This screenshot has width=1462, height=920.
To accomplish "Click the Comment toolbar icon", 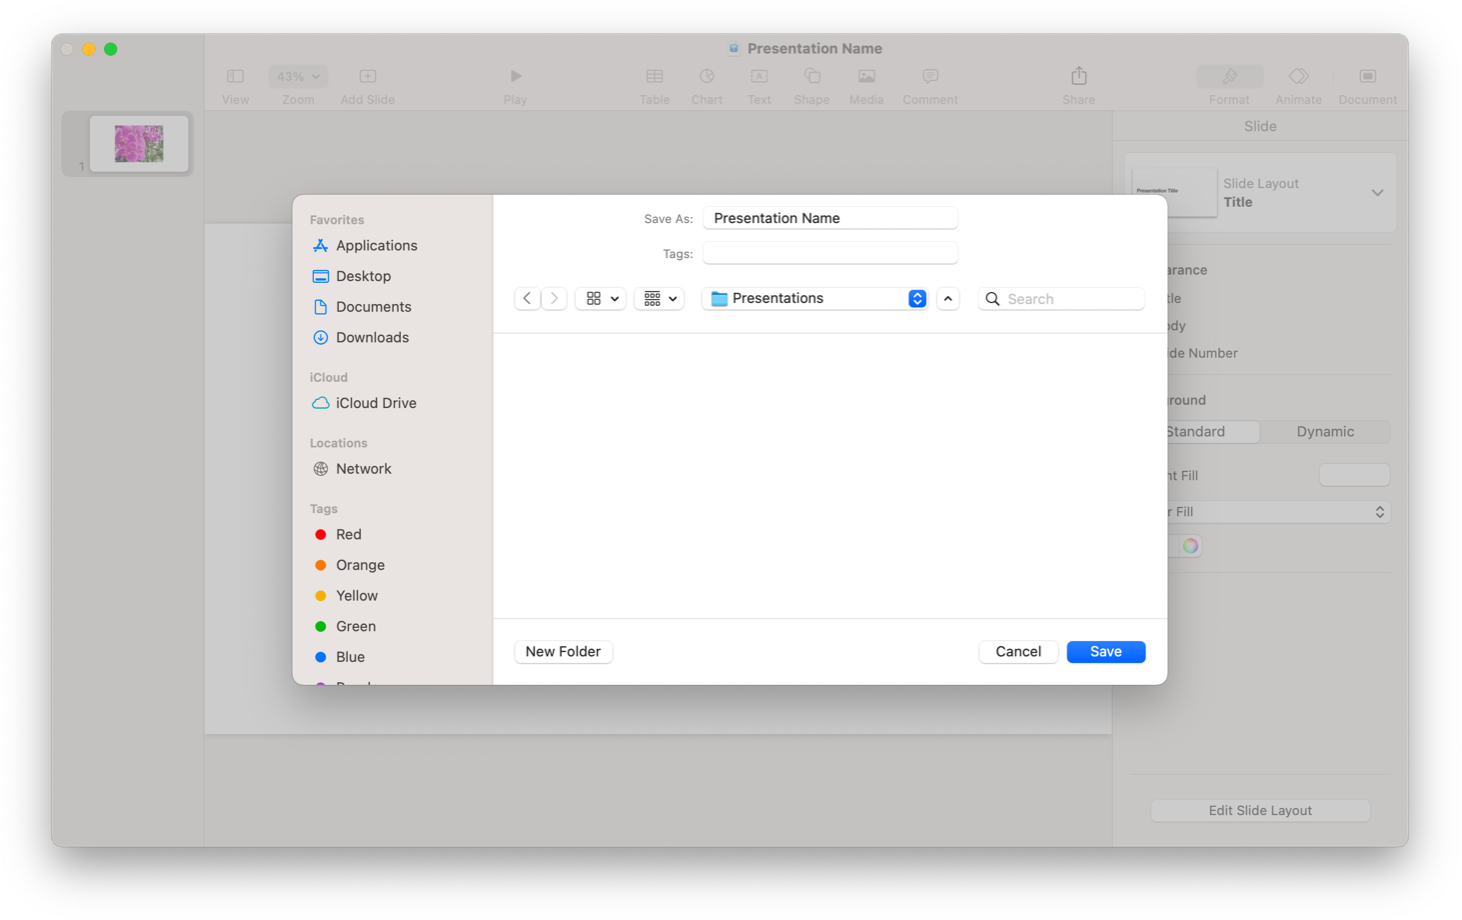I will click(x=930, y=77).
